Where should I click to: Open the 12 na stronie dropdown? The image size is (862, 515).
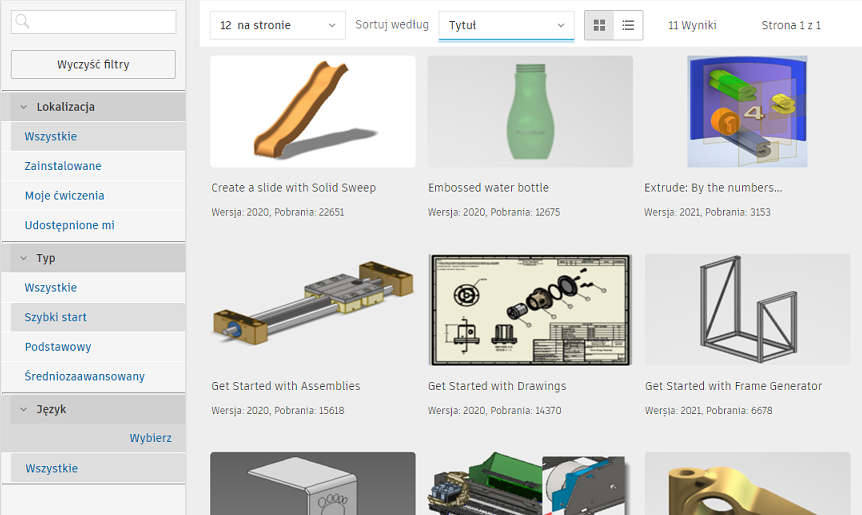pyautogui.click(x=278, y=25)
